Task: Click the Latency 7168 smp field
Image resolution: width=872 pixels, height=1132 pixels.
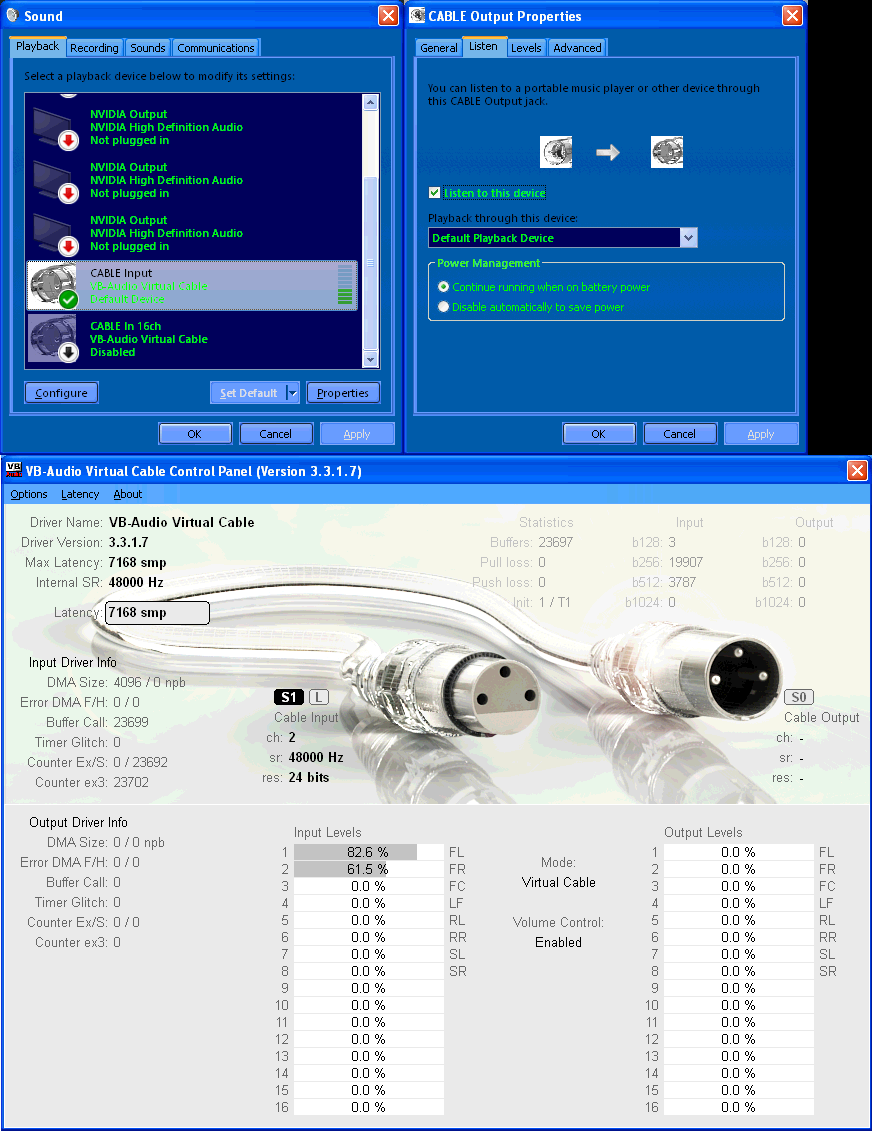Action: pos(157,612)
